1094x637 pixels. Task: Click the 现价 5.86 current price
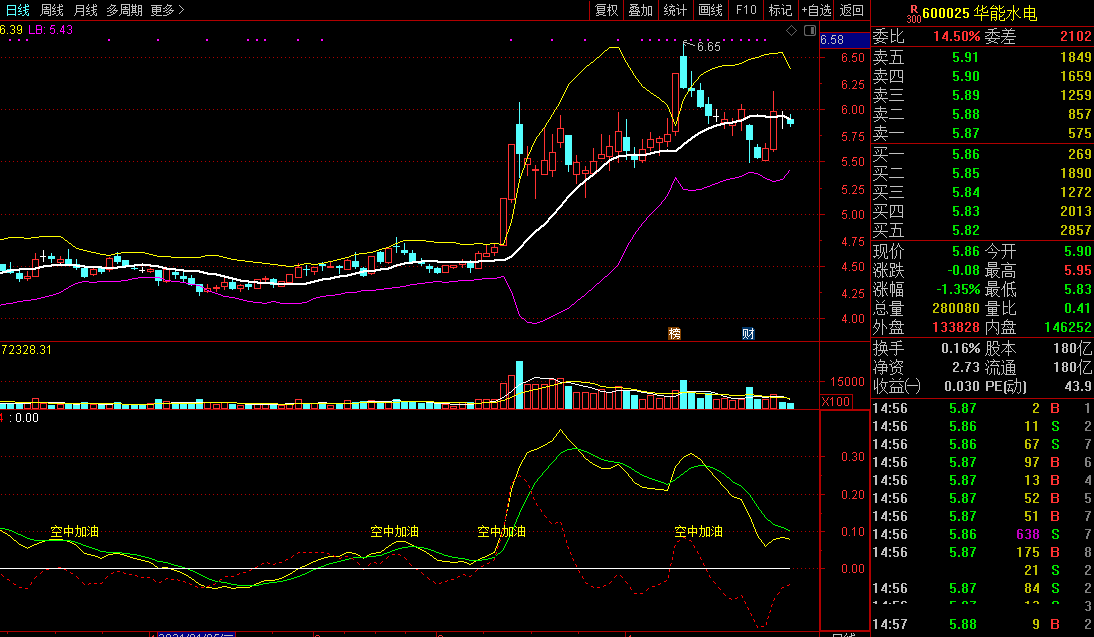(x=966, y=251)
